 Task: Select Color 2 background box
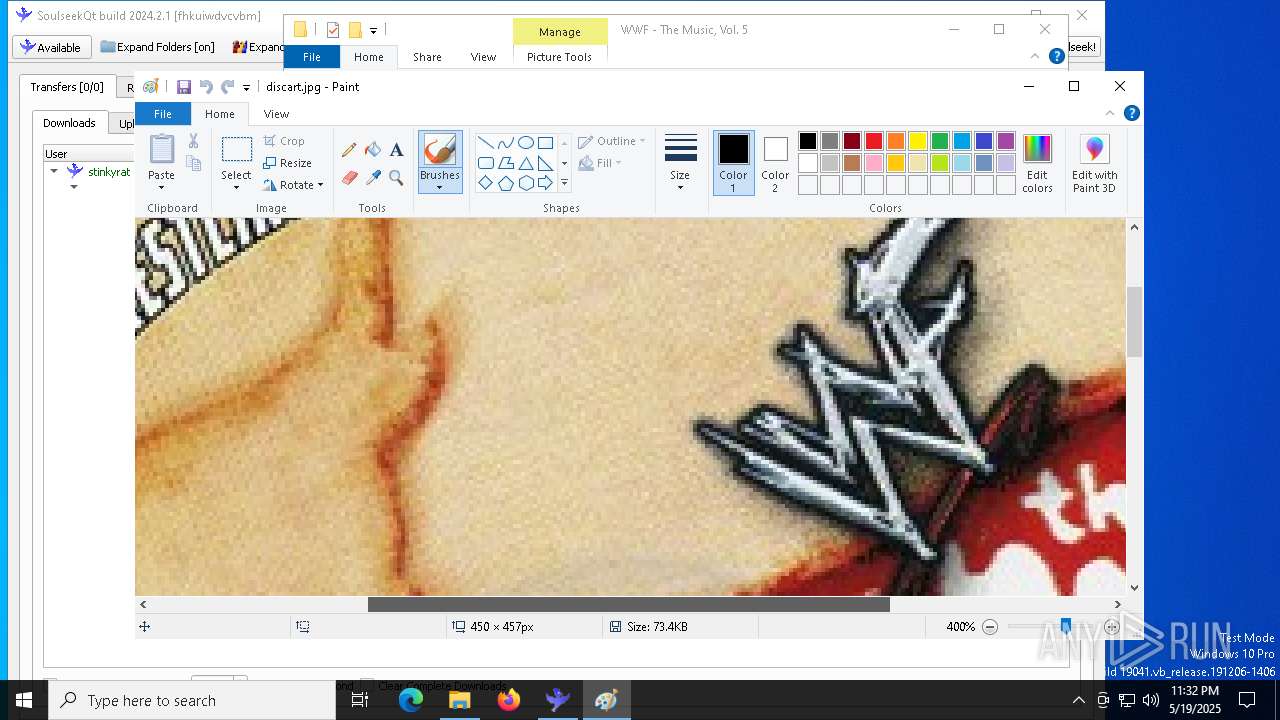pyautogui.click(x=775, y=162)
